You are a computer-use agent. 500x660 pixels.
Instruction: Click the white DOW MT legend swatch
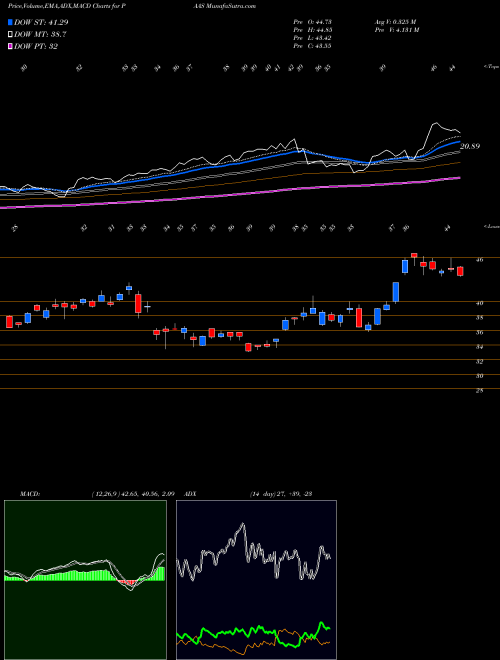coord(11,35)
